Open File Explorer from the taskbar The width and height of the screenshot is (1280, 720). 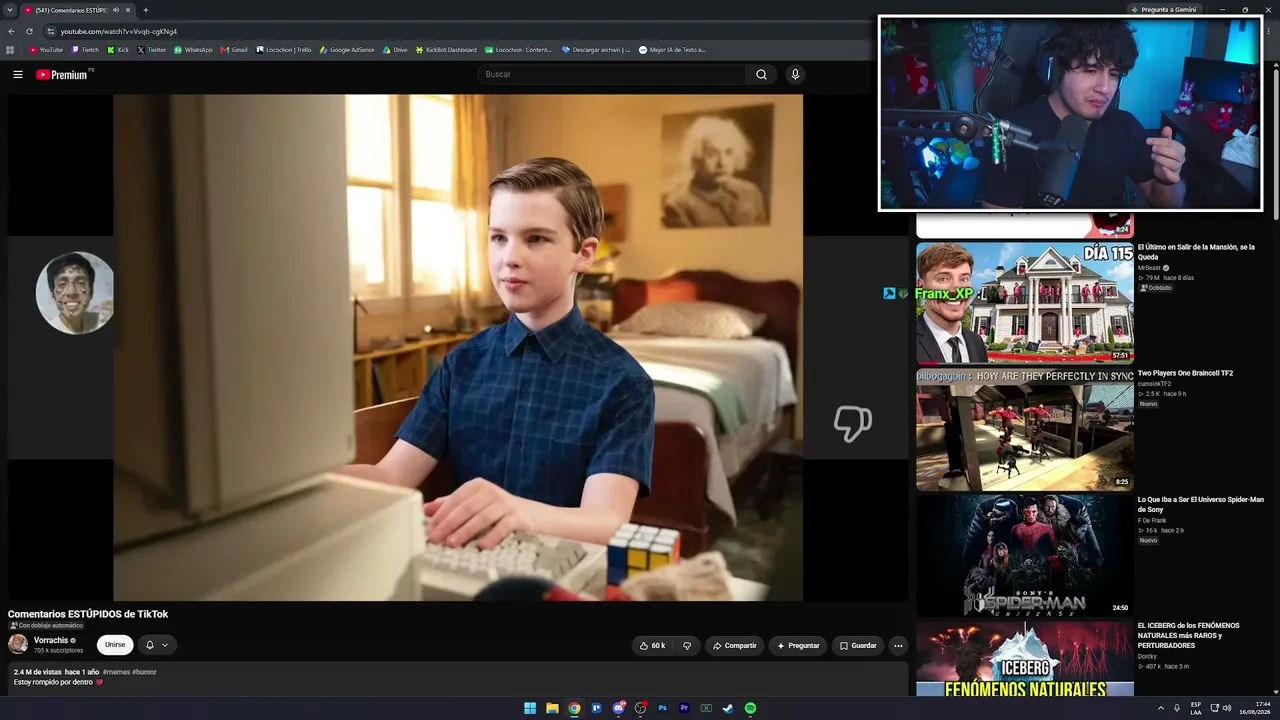click(552, 708)
